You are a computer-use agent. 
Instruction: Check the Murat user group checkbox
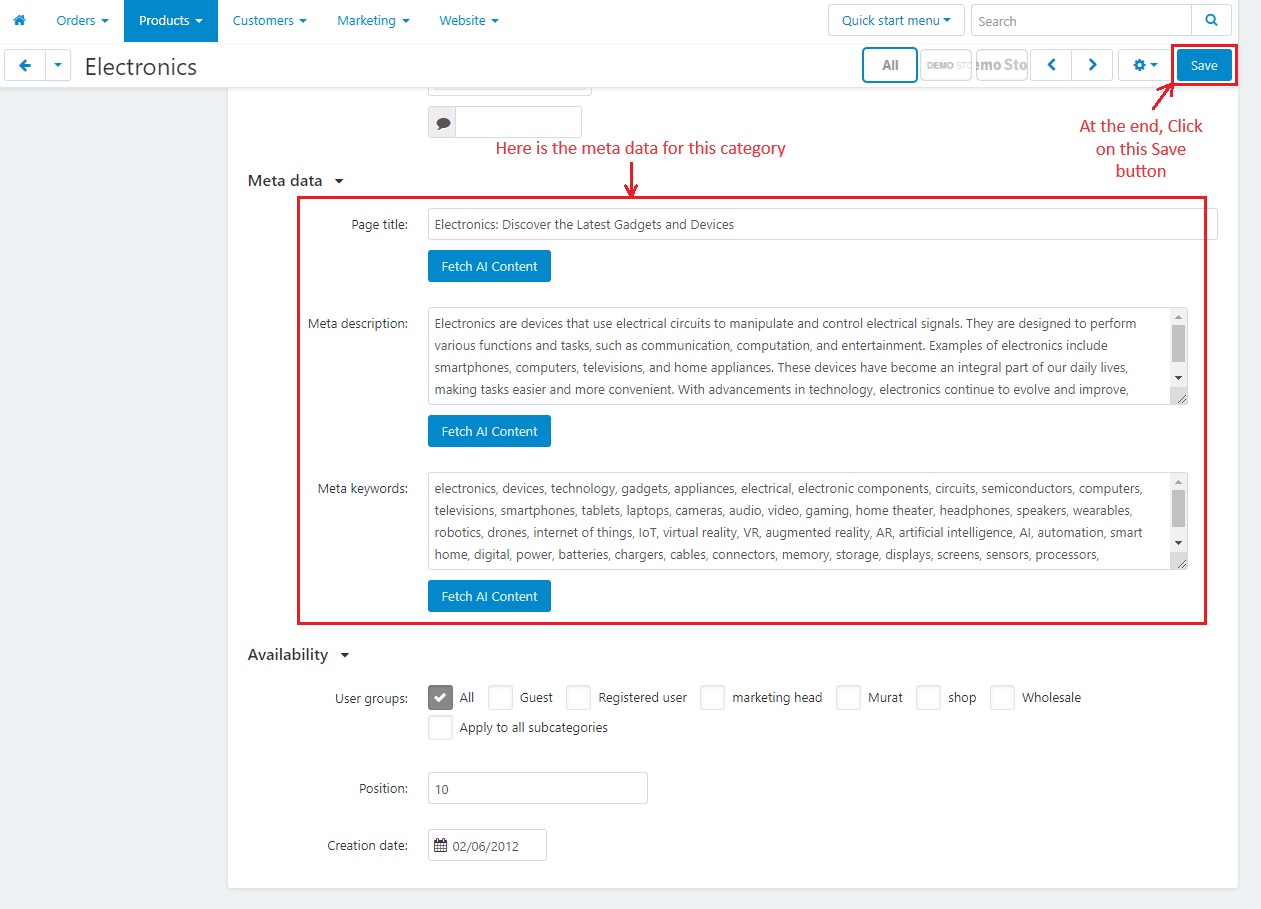848,697
